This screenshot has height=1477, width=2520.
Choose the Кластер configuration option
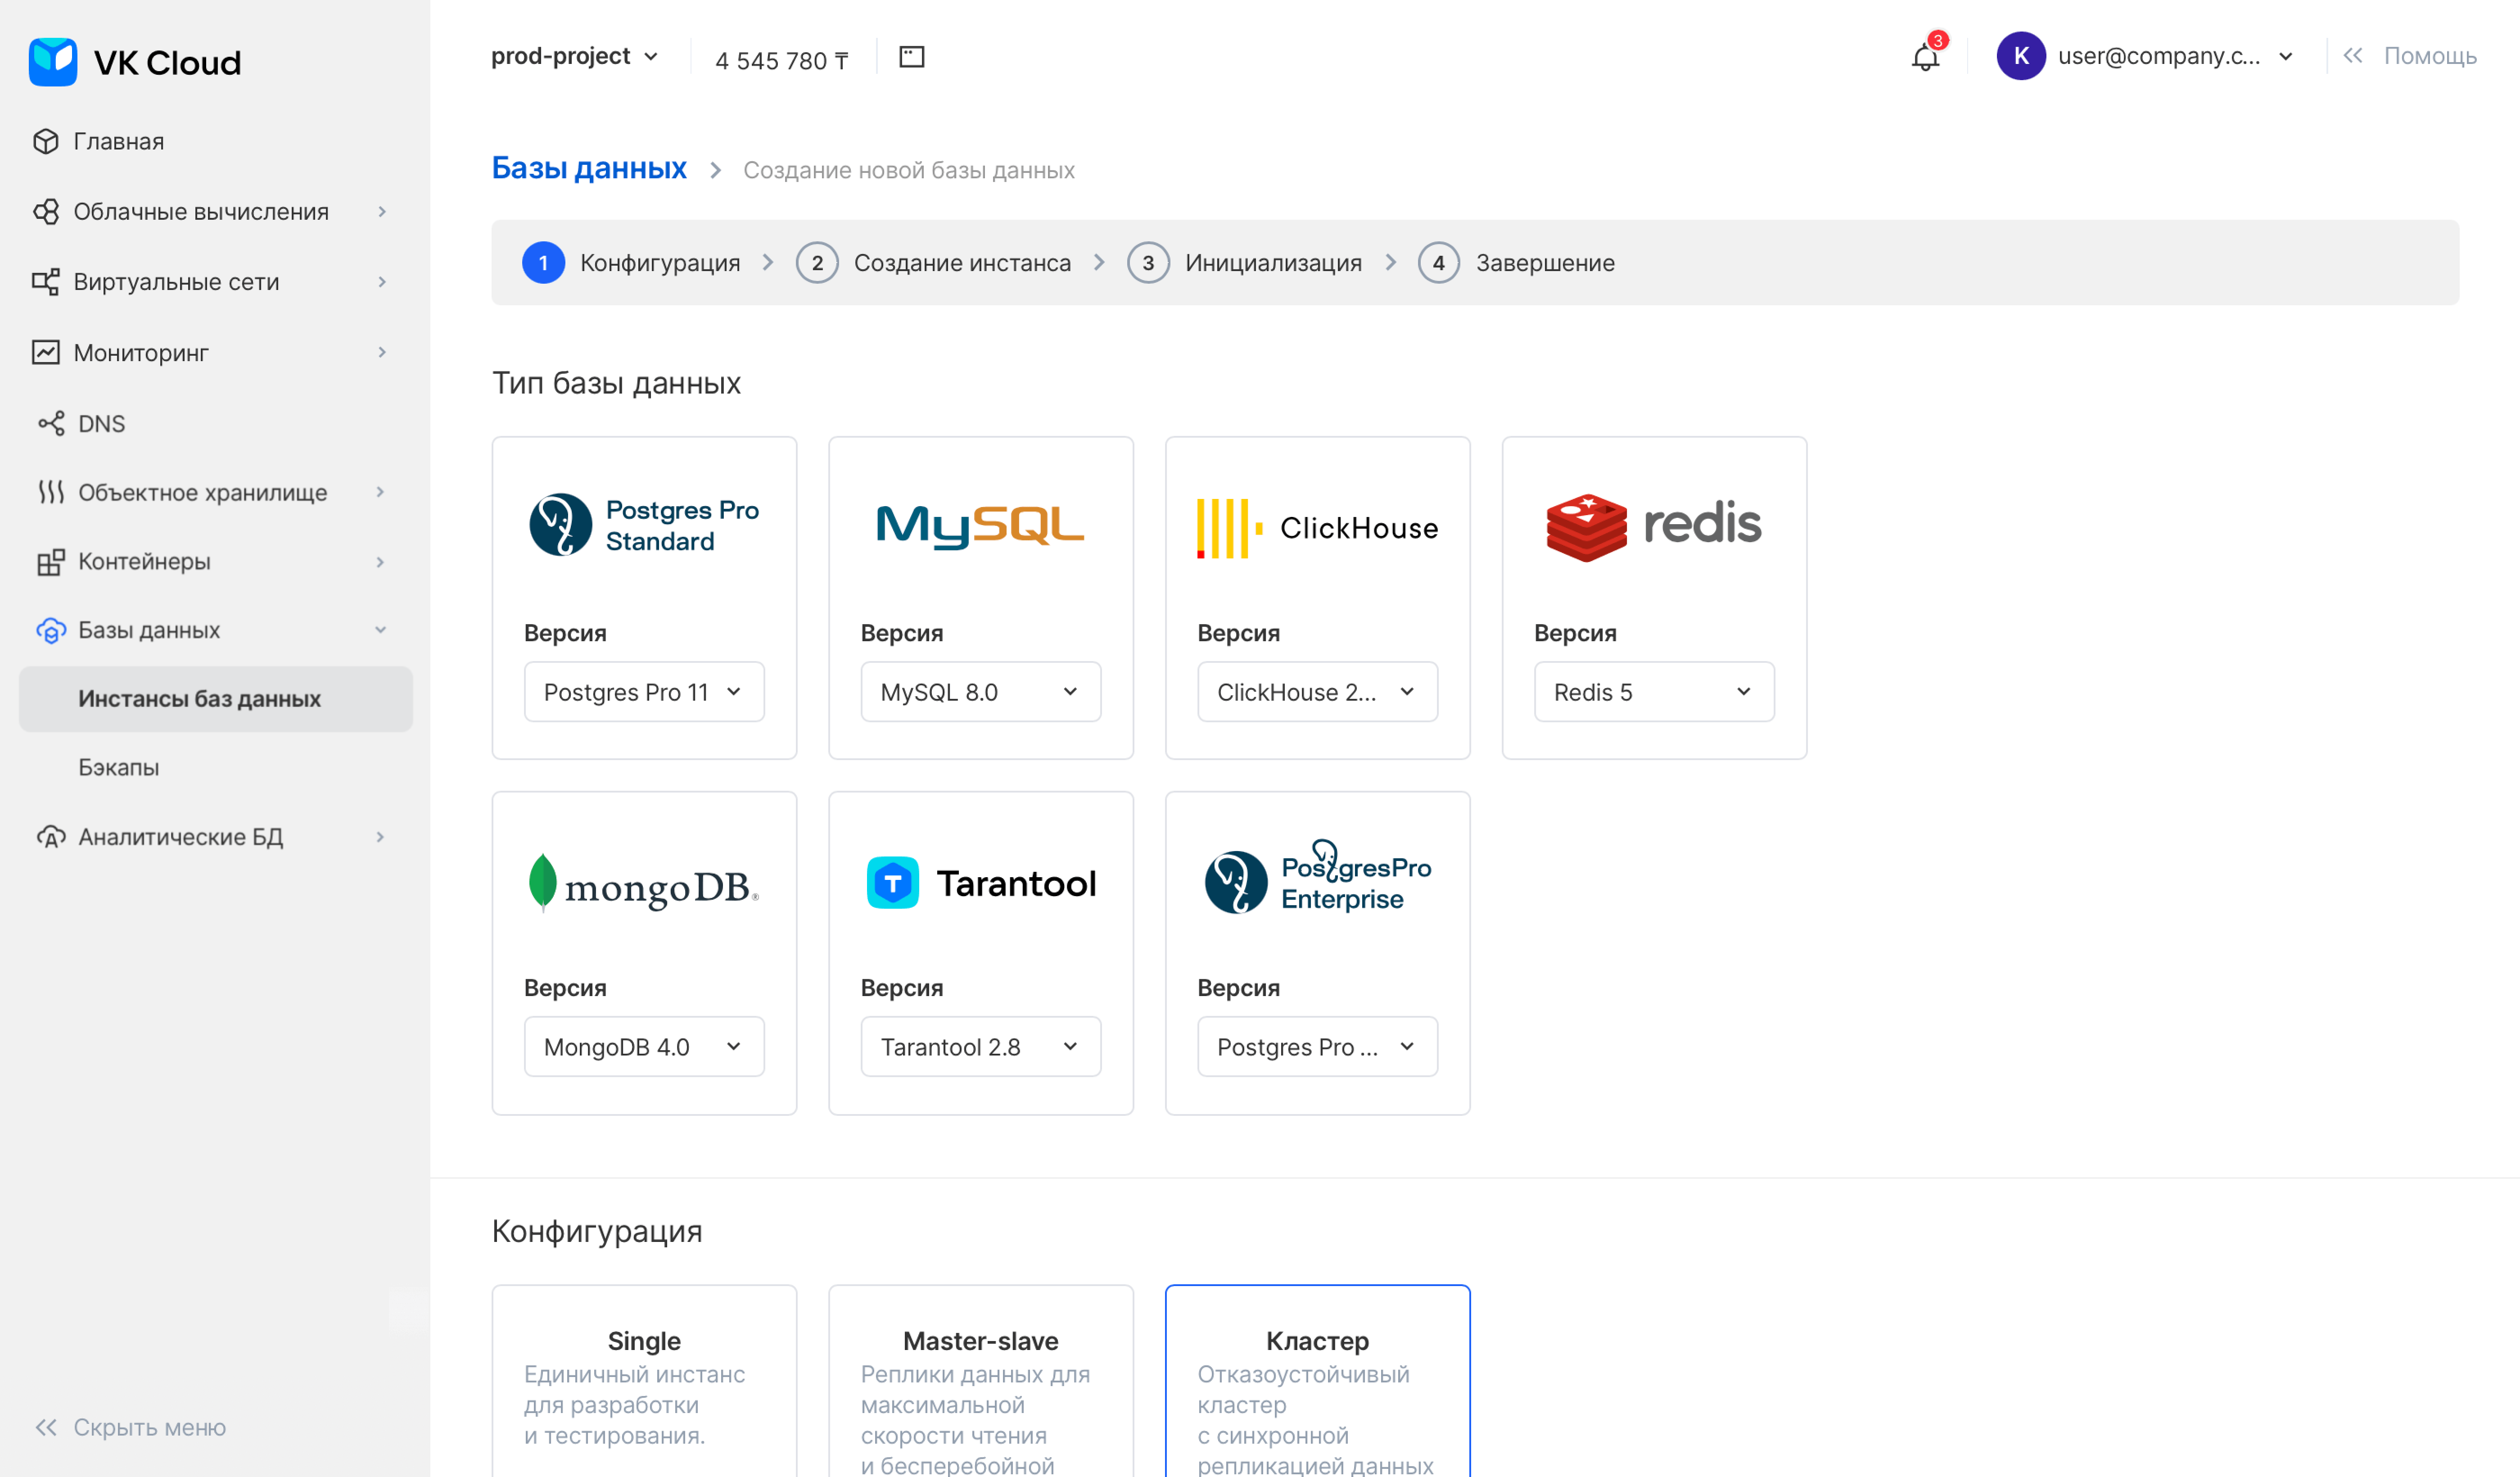1317,1381
